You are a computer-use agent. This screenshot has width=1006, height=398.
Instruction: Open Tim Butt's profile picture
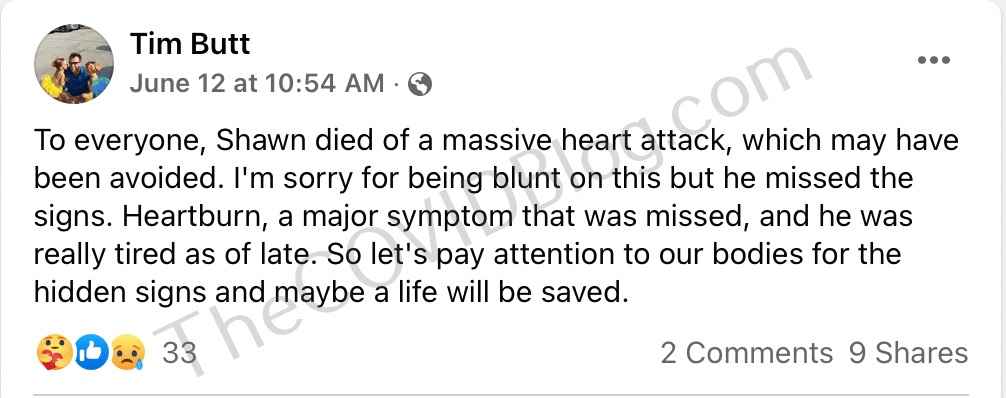pos(74,64)
